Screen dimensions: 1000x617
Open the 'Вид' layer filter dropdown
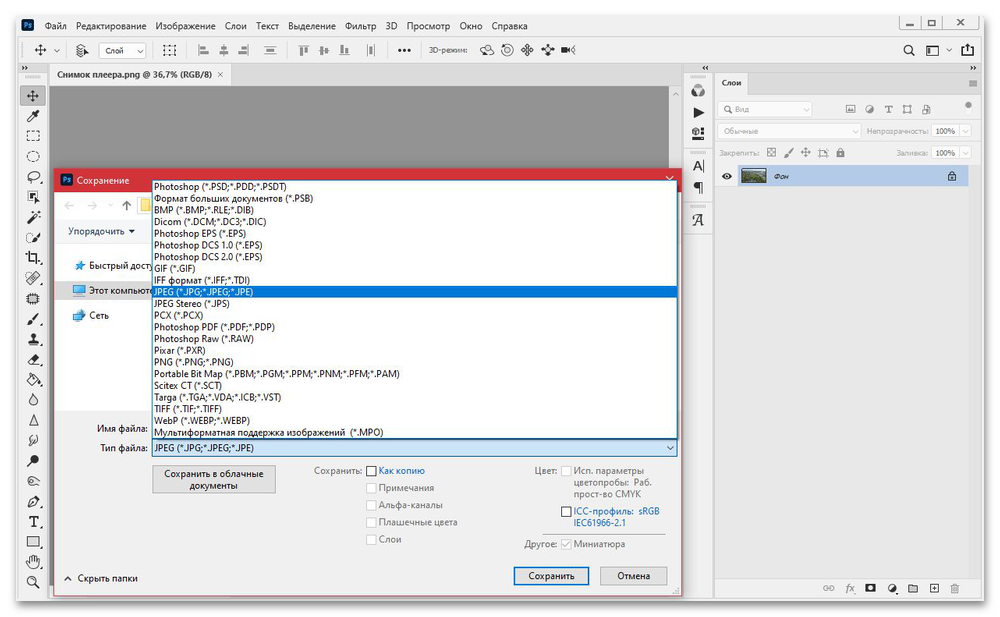tap(765, 109)
